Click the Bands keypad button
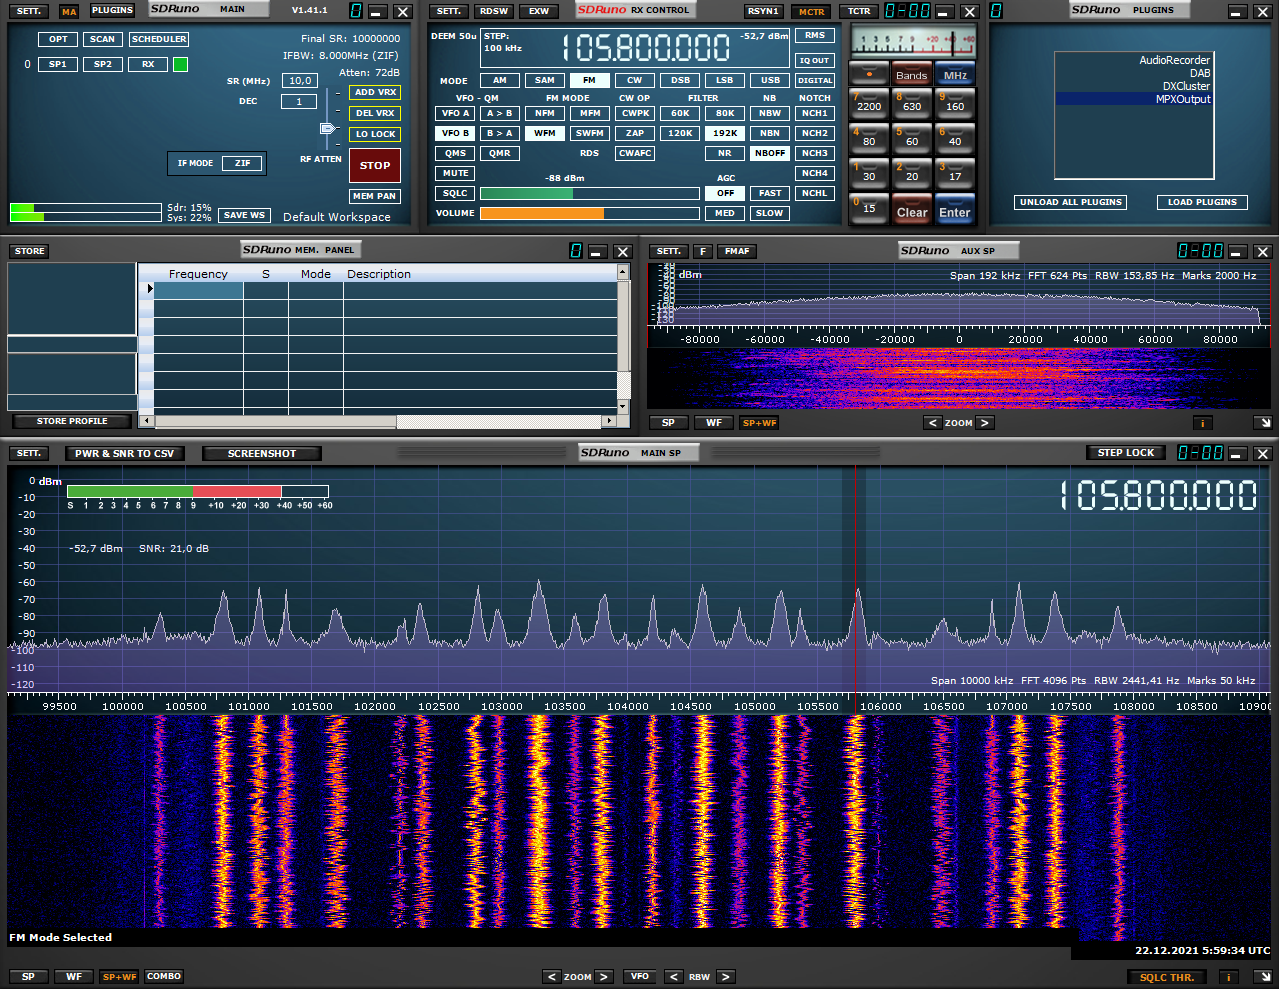Viewport: 1283px width, 989px height. coord(911,75)
